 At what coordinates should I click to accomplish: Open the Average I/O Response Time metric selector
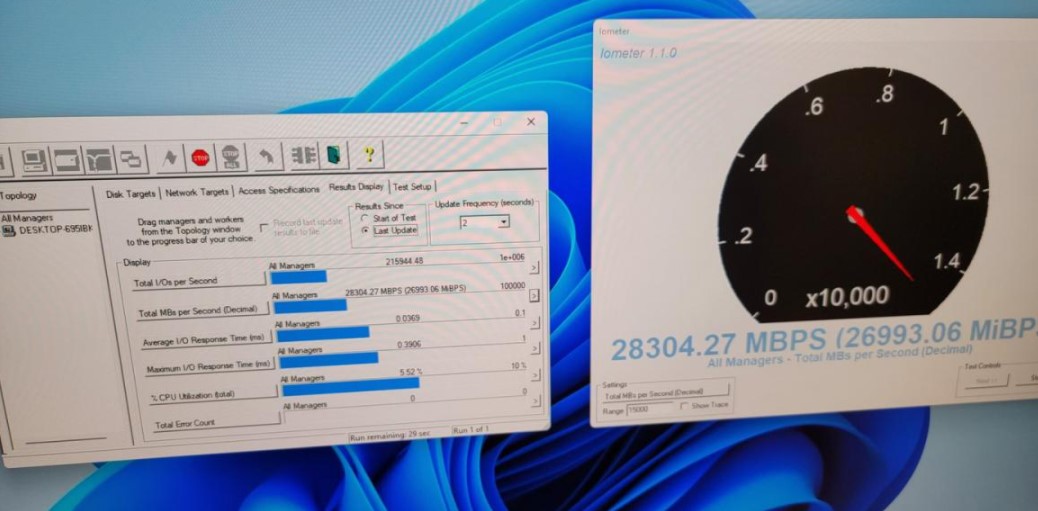206,340
